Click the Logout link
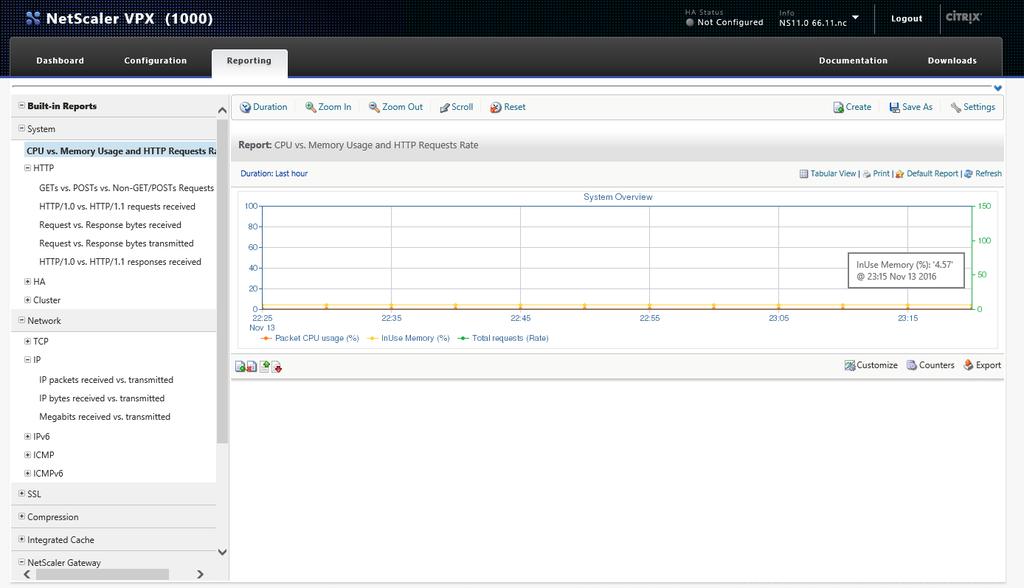1024x588 pixels. tap(906, 18)
